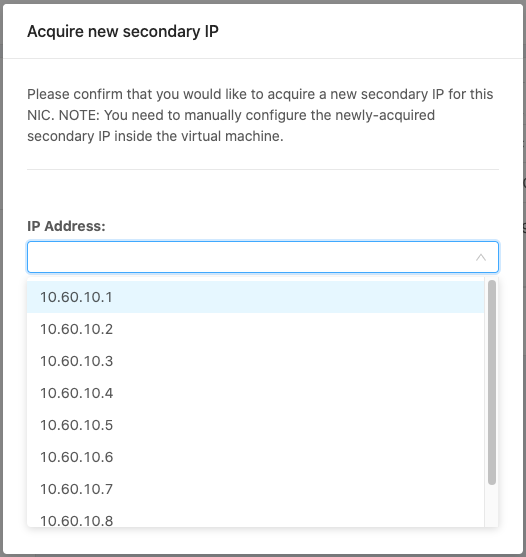Screen dimensions: 526x557
Task: Choose the 10.60.10.5 entry
Action: (x=256, y=425)
